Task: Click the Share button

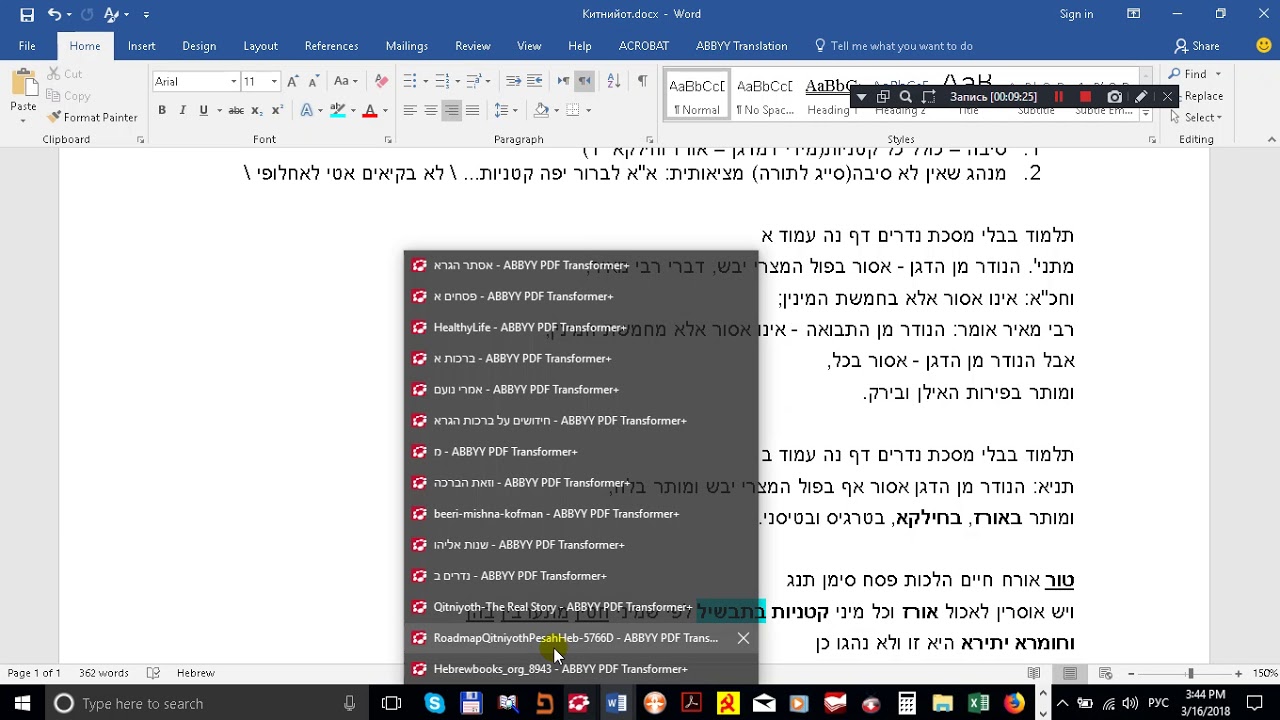Action: (x=1197, y=46)
